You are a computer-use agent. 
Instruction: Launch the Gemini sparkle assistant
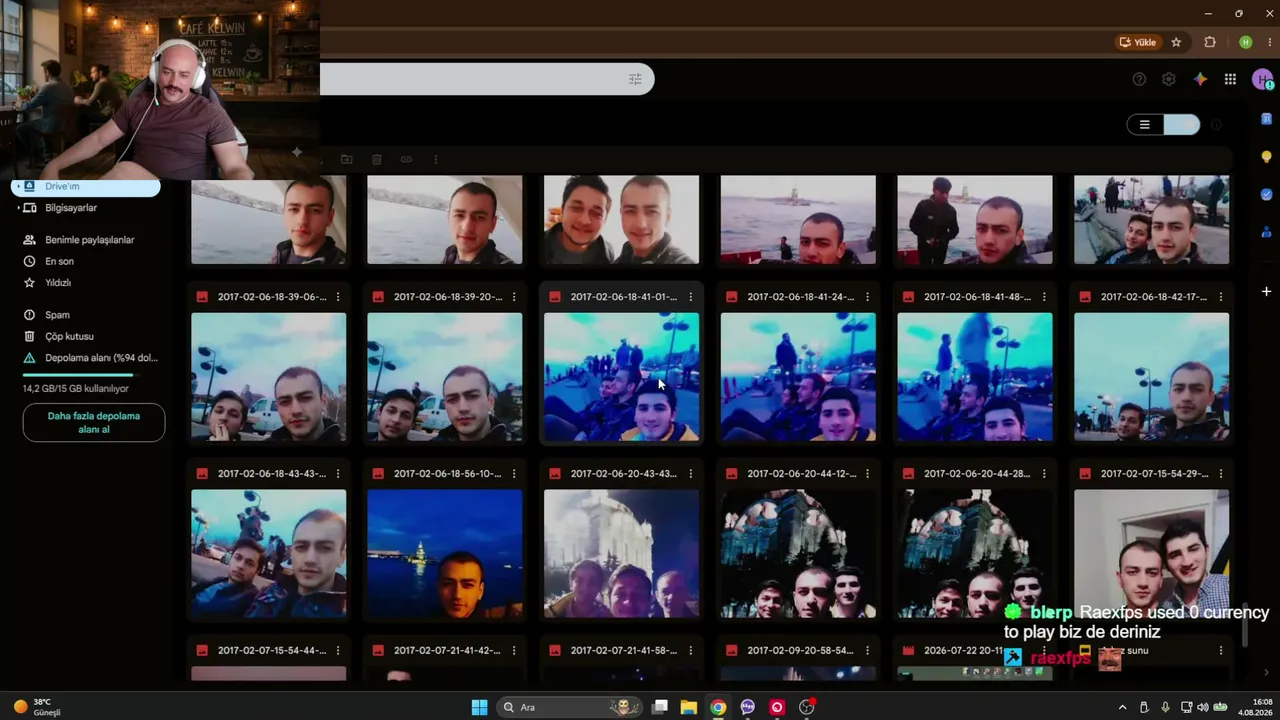[x=1200, y=79]
